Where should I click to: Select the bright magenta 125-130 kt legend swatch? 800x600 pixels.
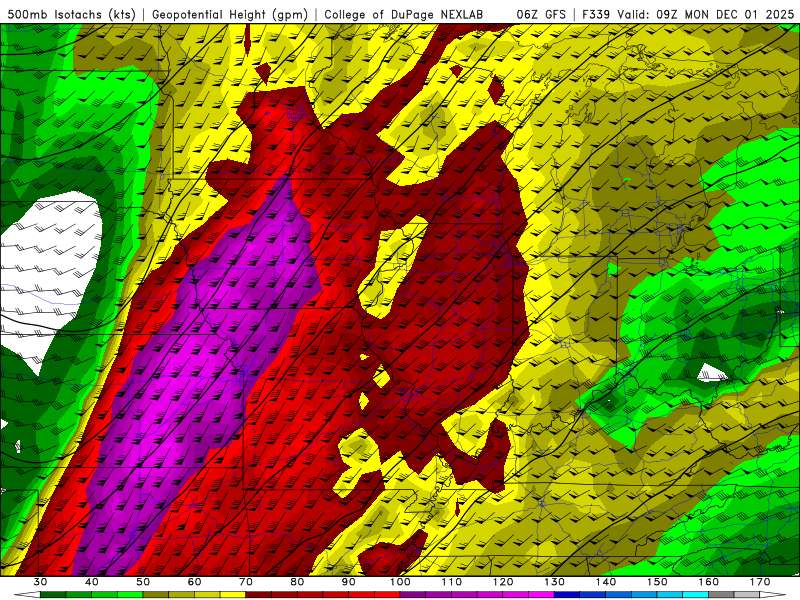click(541, 595)
